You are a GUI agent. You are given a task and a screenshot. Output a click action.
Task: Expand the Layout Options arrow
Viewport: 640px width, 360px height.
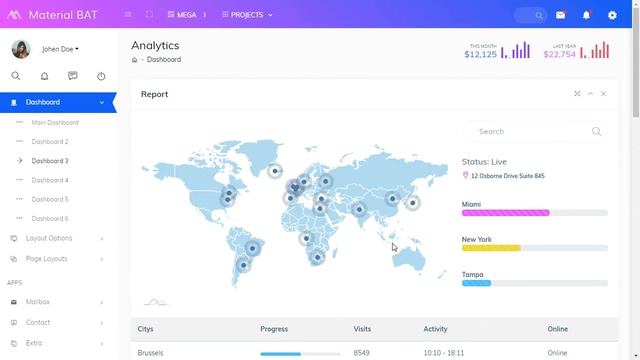tap(102, 238)
